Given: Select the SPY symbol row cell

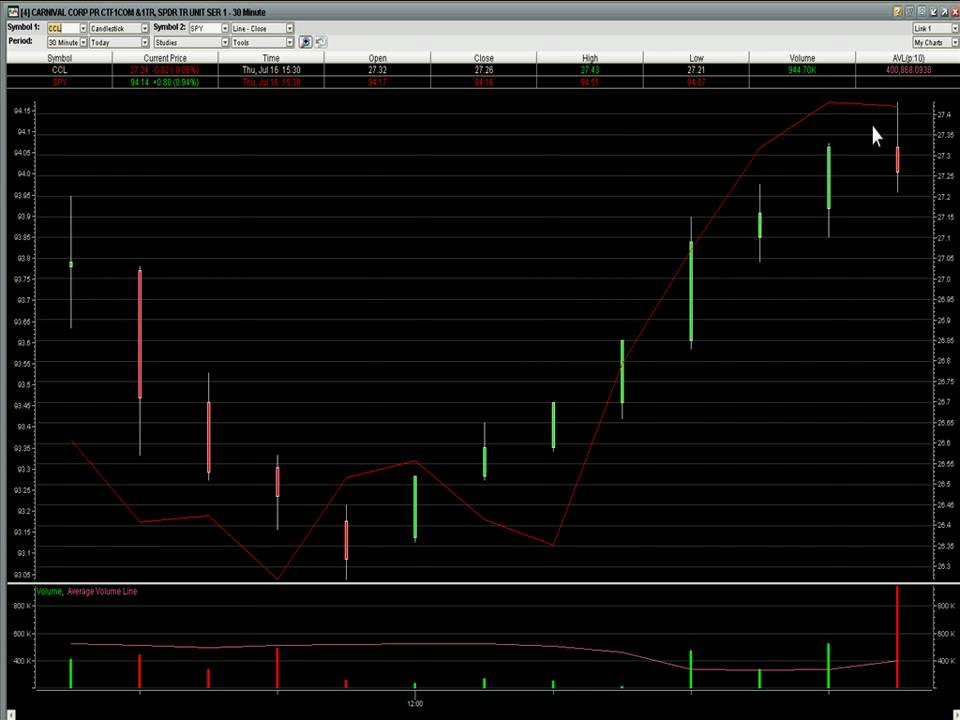Looking at the screenshot, I should click(59, 82).
